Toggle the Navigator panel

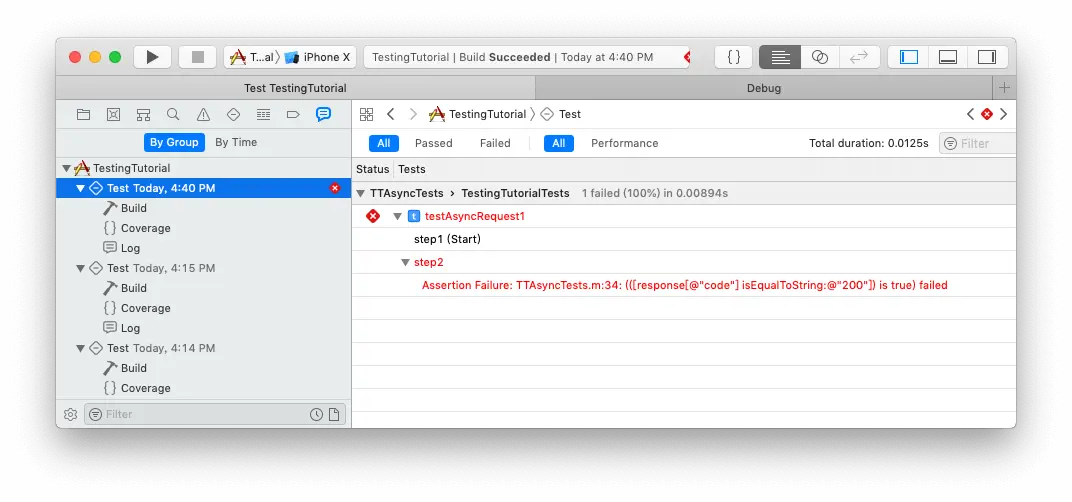click(909, 57)
